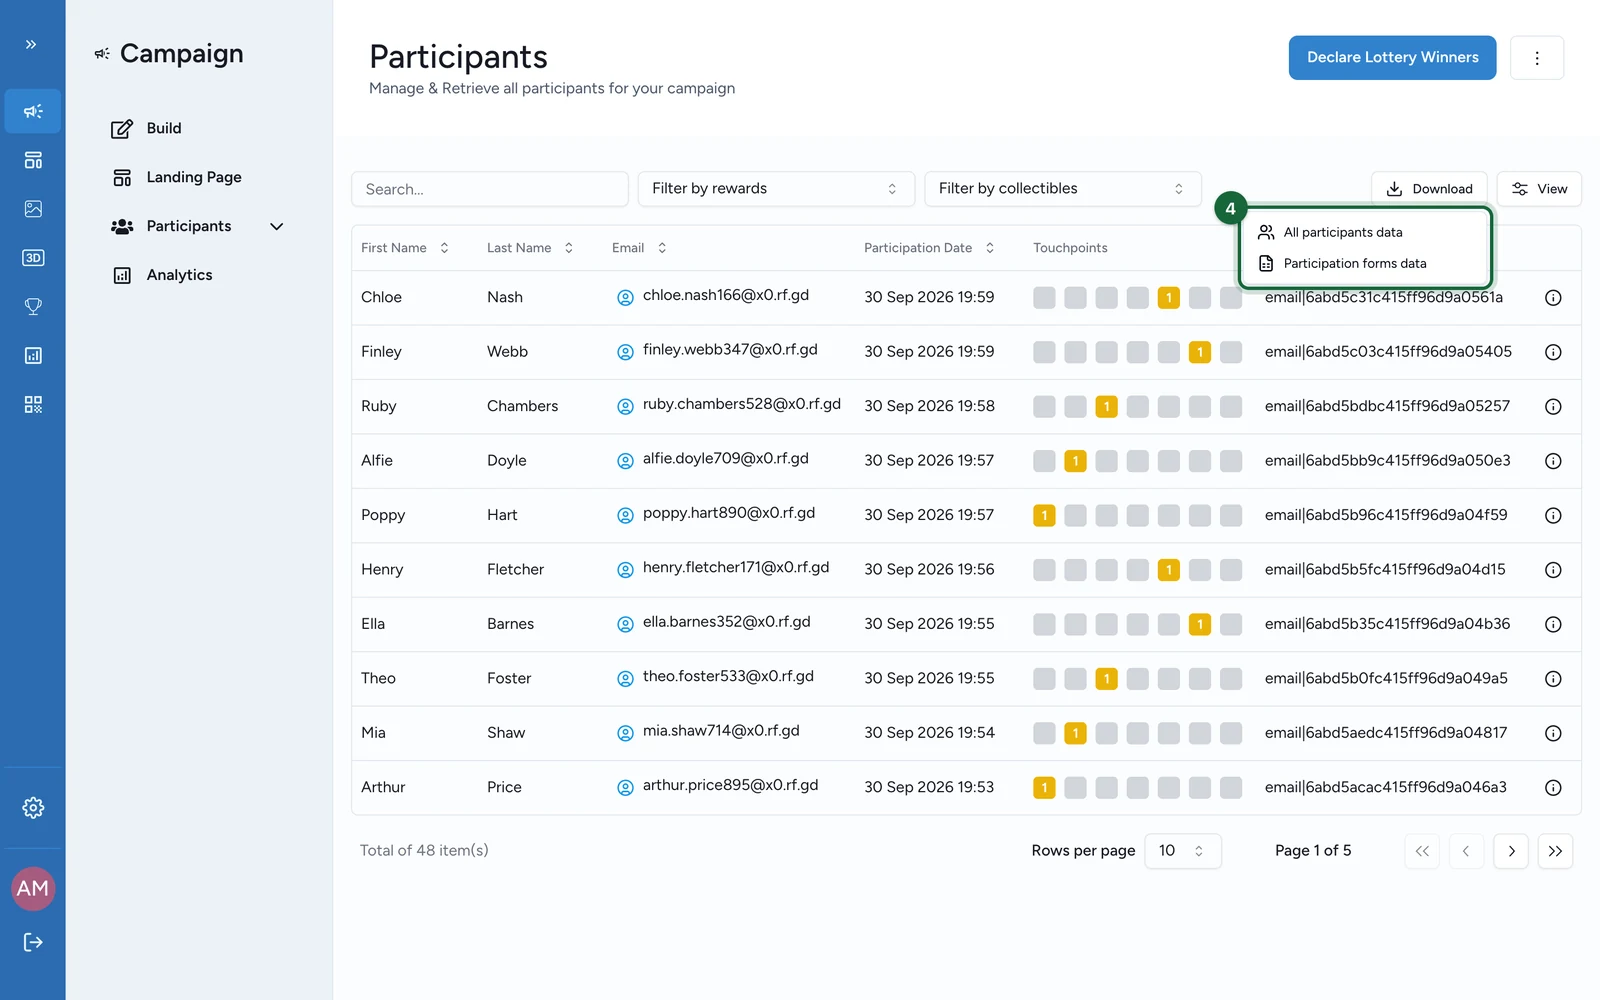Click yellow touchpoint badge in Ruby Chambers row
The height and width of the screenshot is (1000, 1600).
pyautogui.click(x=1106, y=407)
